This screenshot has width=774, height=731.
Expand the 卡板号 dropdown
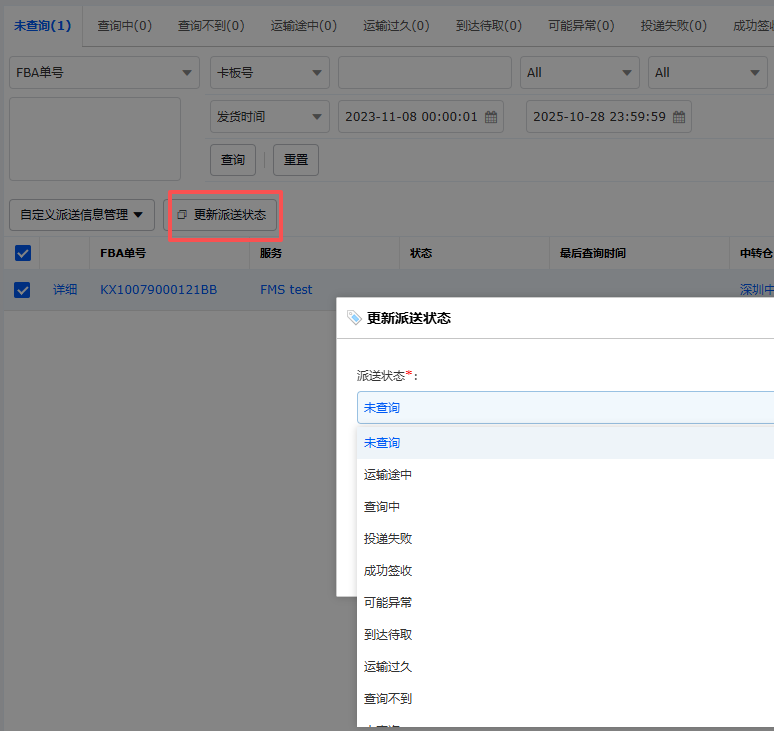[269, 73]
